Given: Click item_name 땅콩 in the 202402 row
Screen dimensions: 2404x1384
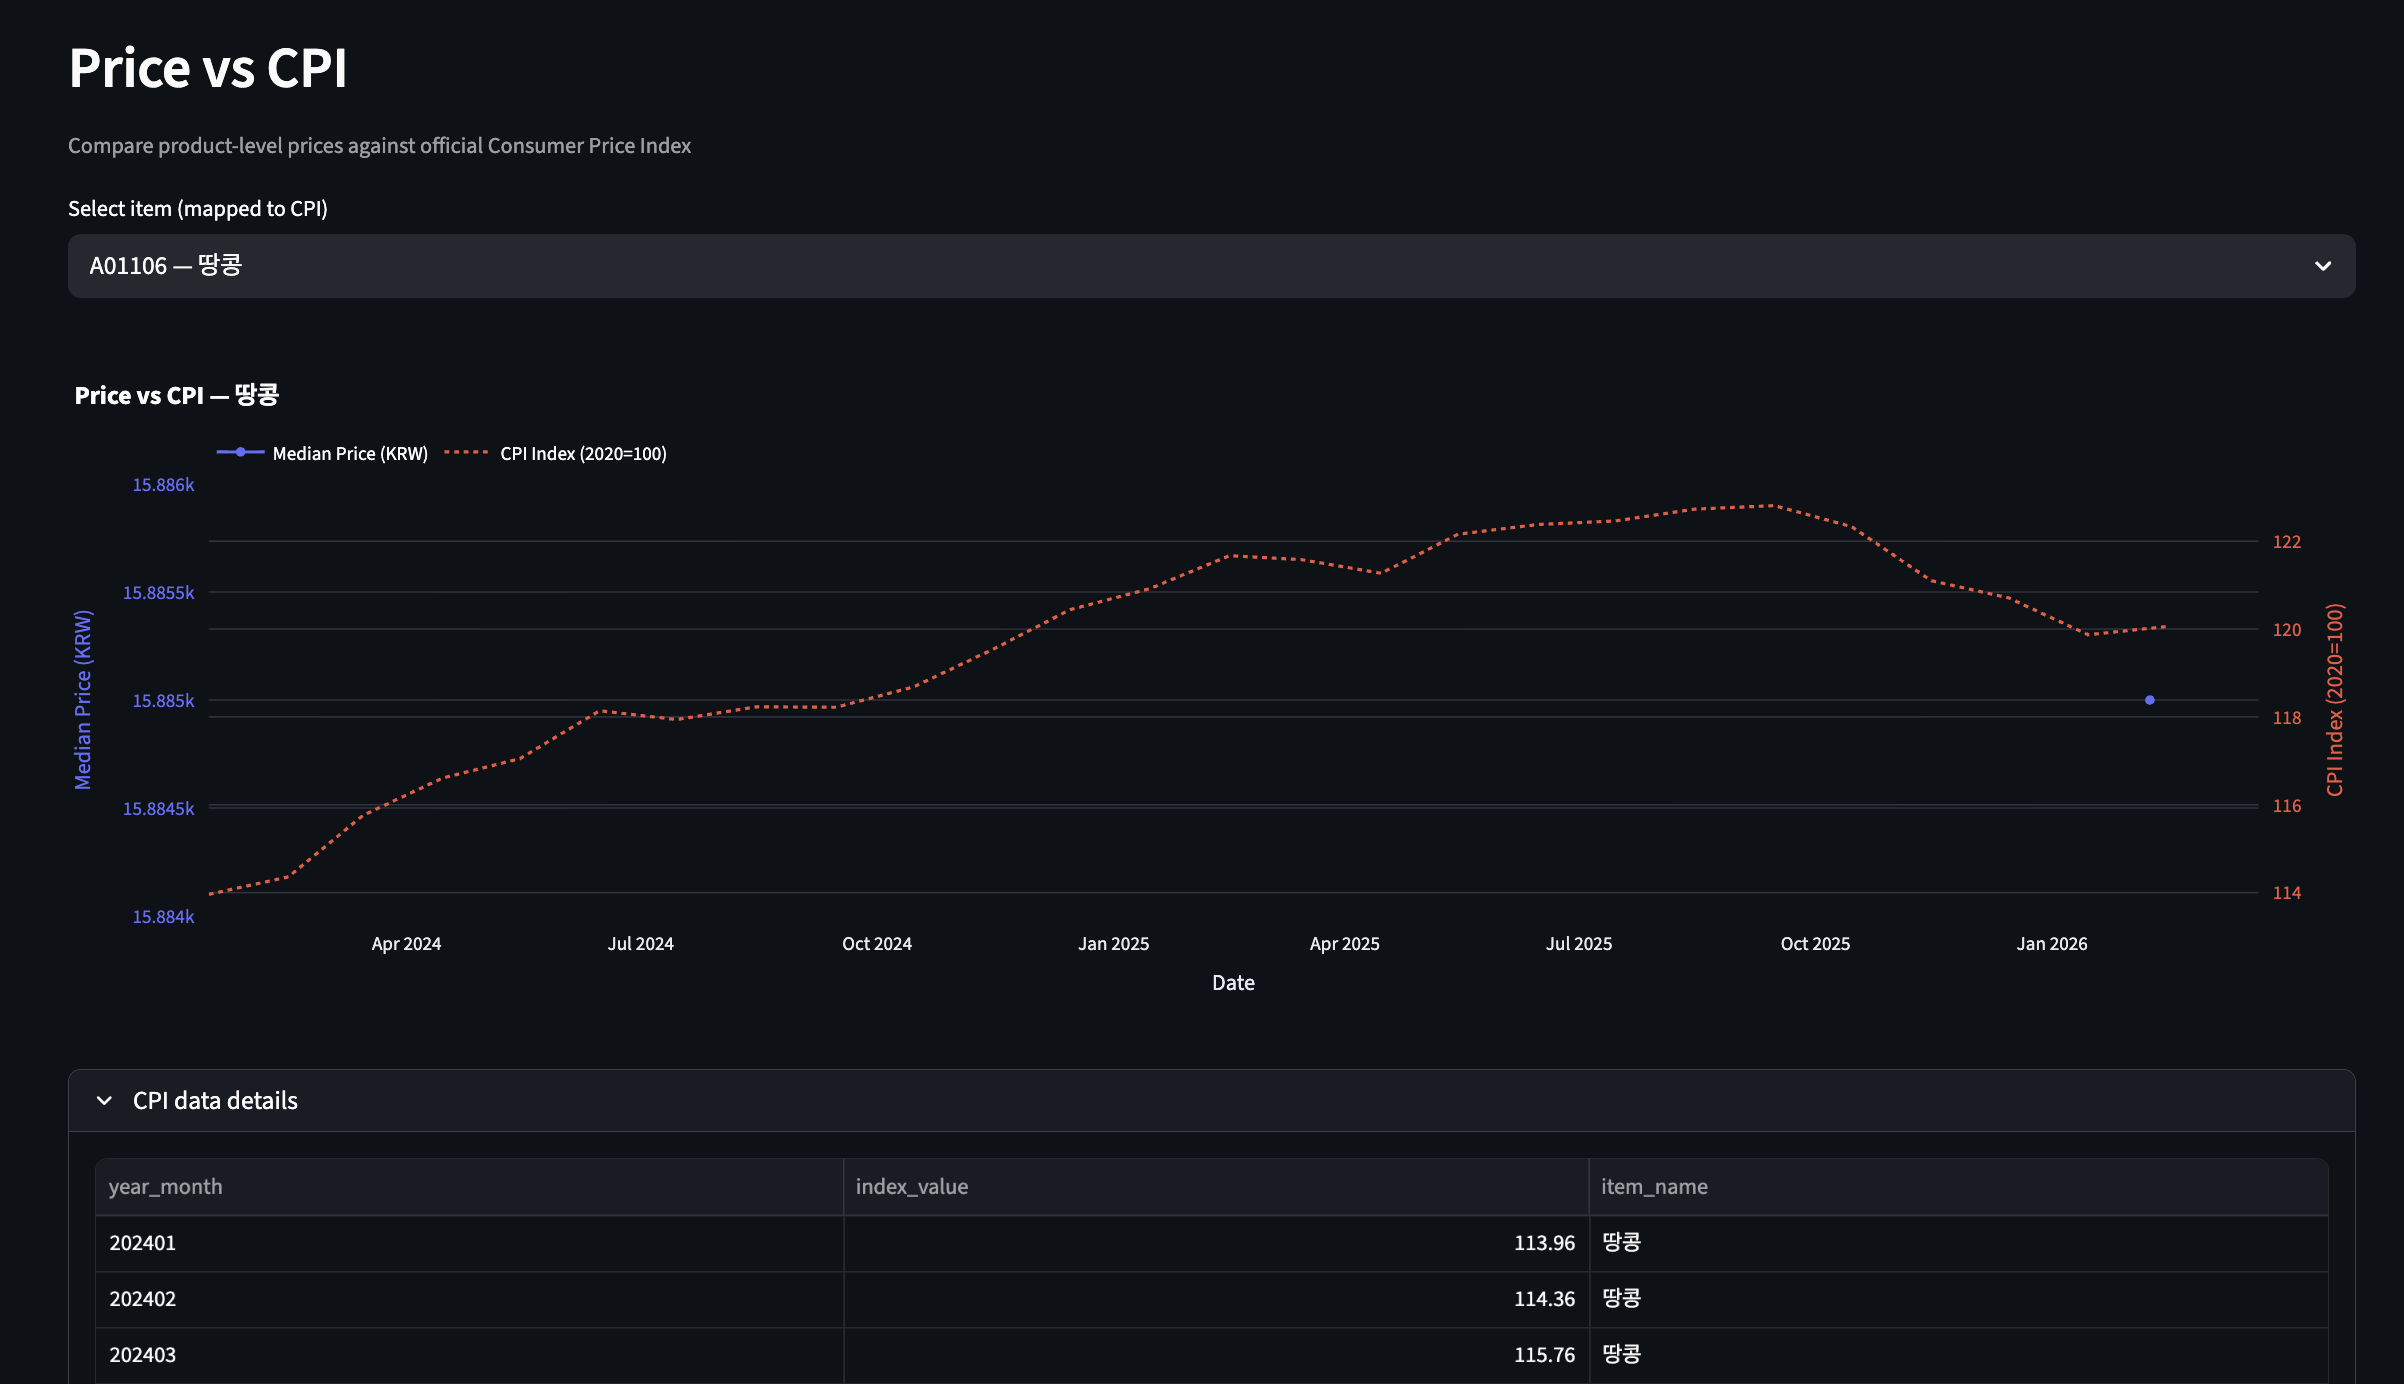Looking at the screenshot, I should 1958,1299.
